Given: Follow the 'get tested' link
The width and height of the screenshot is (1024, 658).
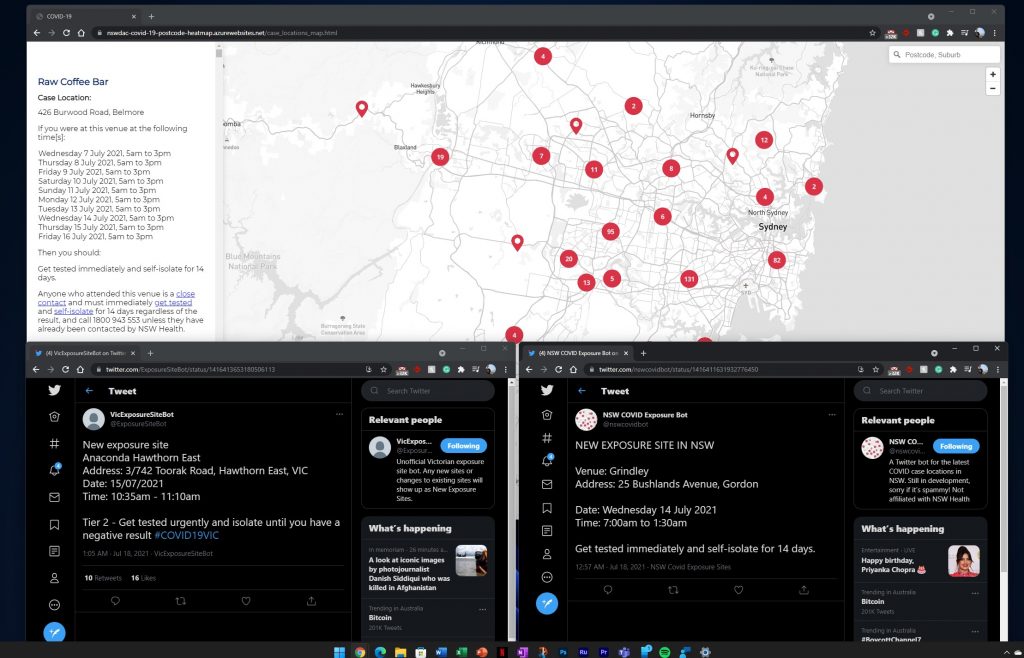Looking at the screenshot, I should click(173, 302).
